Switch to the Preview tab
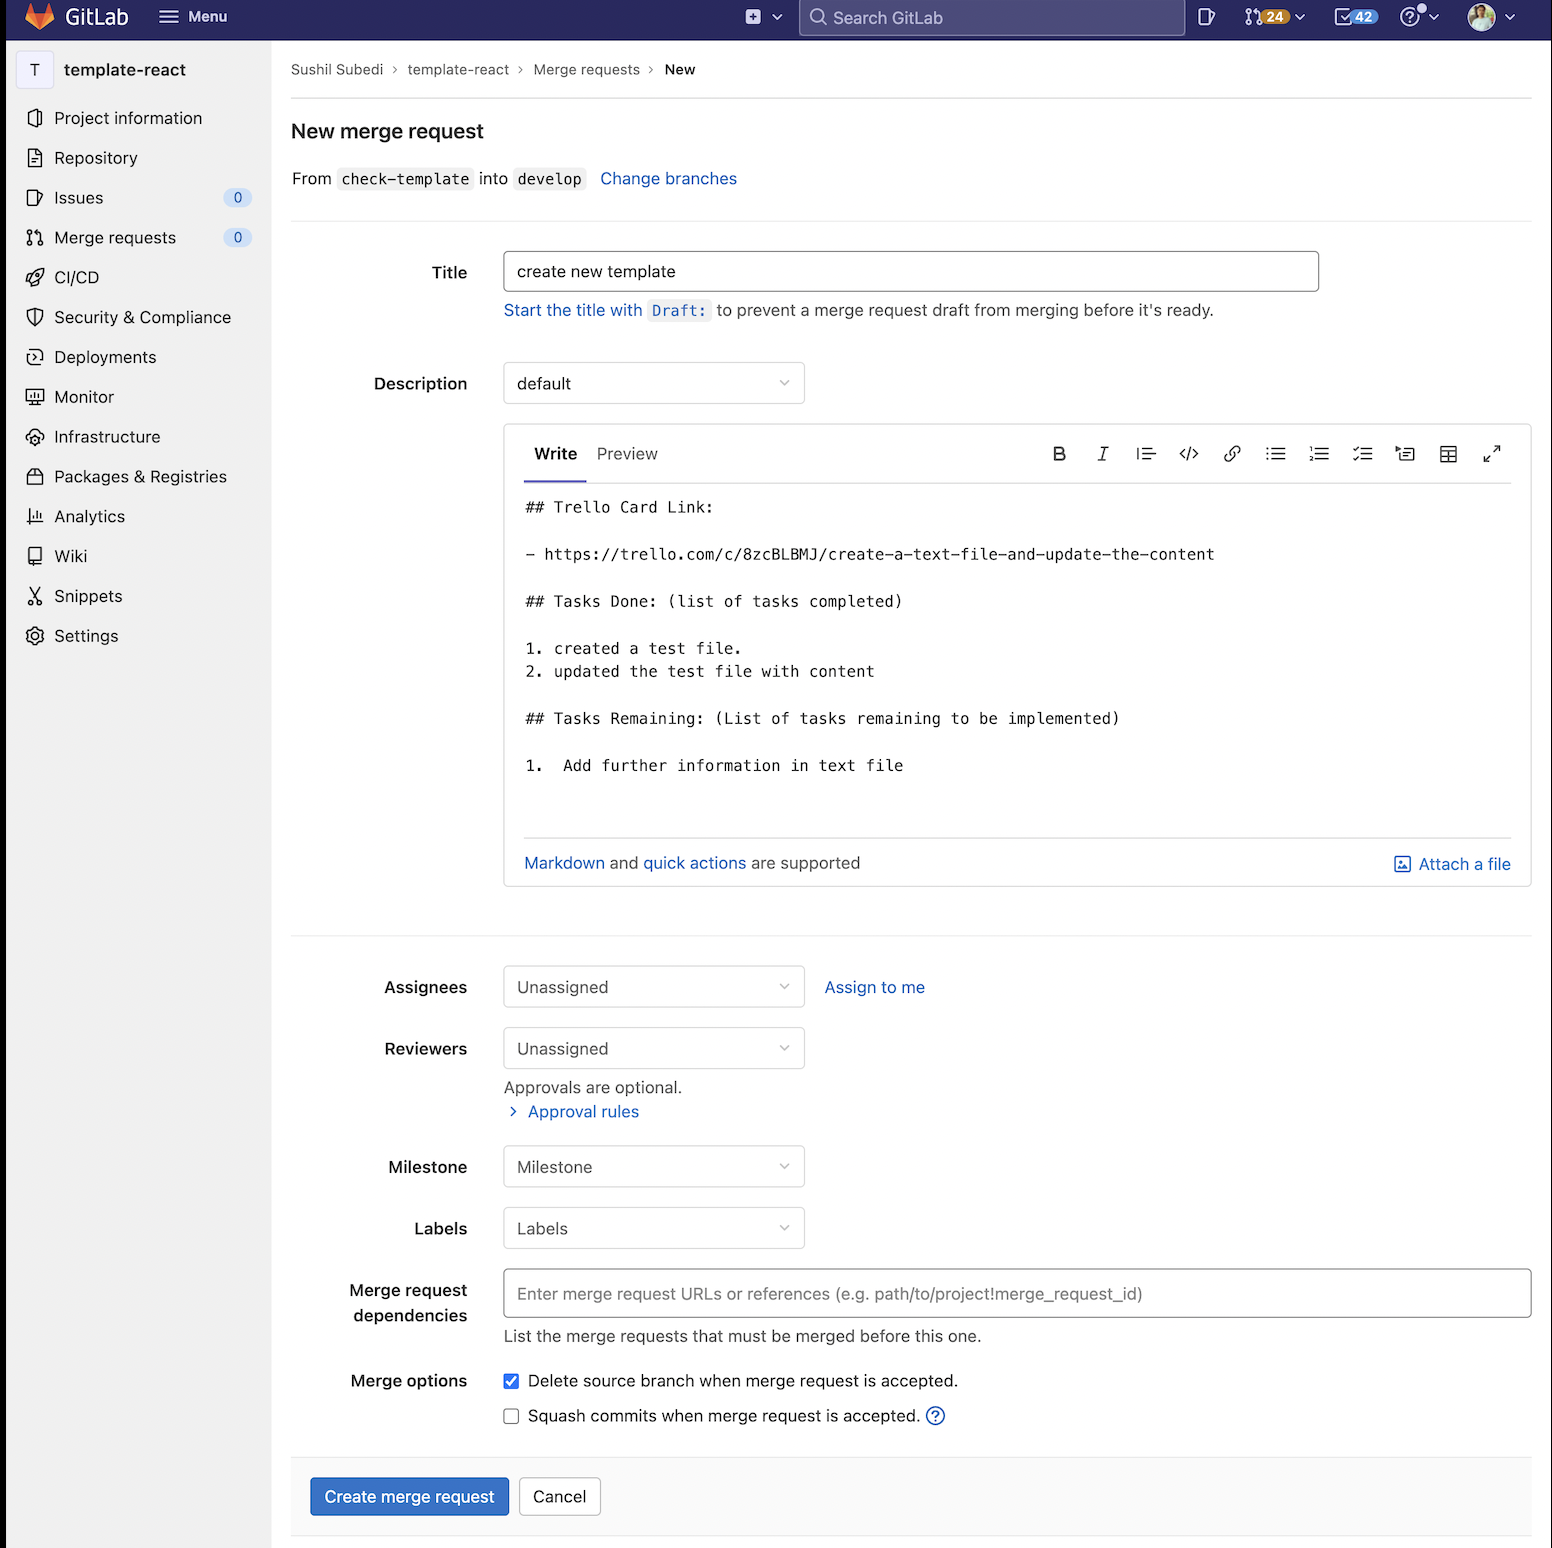The height and width of the screenshot is (1548, 1552). point(627,454)
